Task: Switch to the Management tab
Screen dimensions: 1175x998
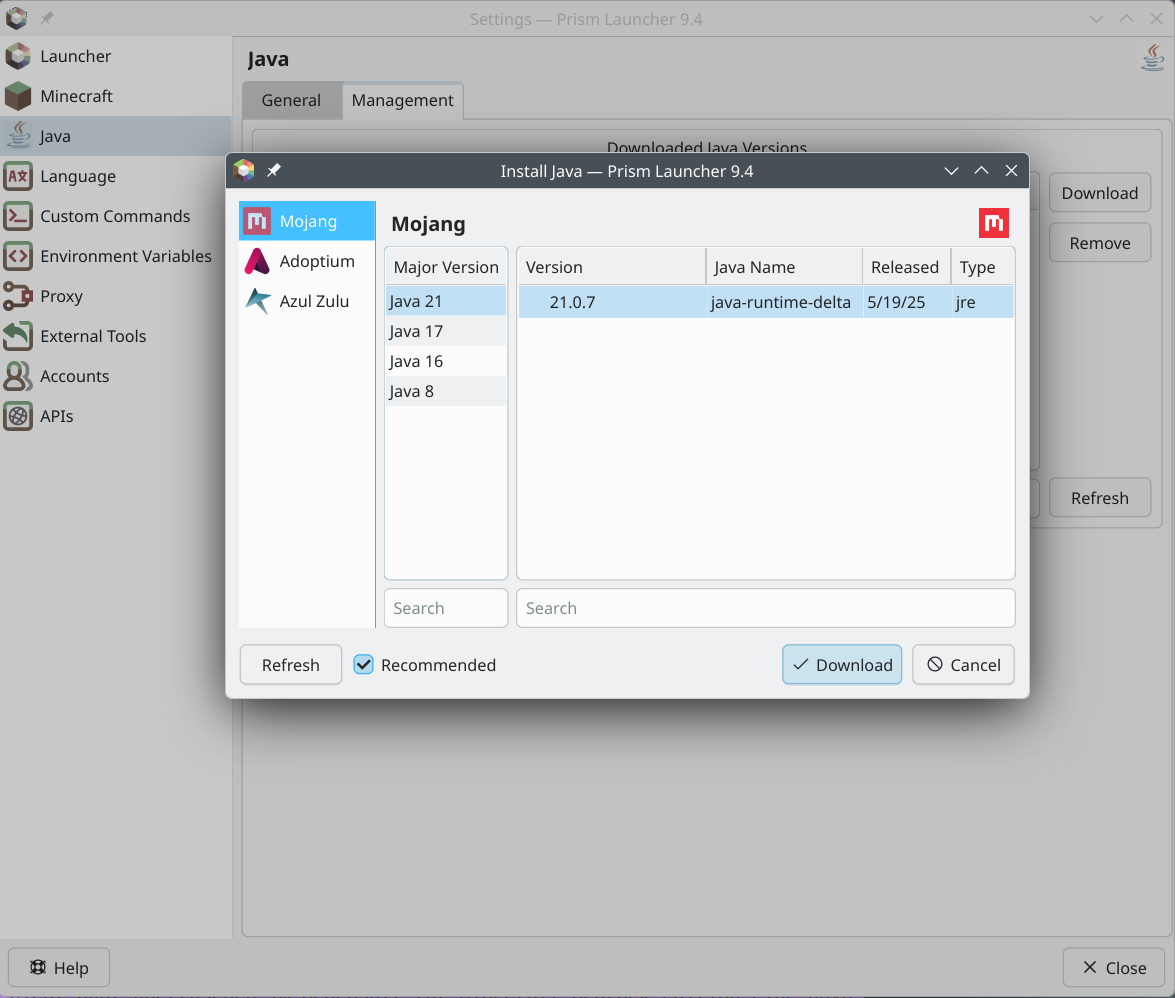Action: [x=402, y=100]
